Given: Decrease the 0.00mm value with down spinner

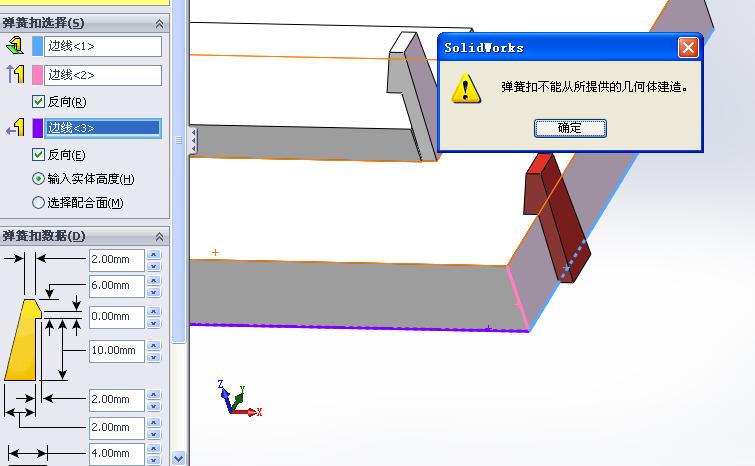Looking at the screenshot, I should (x=154, y=323).
